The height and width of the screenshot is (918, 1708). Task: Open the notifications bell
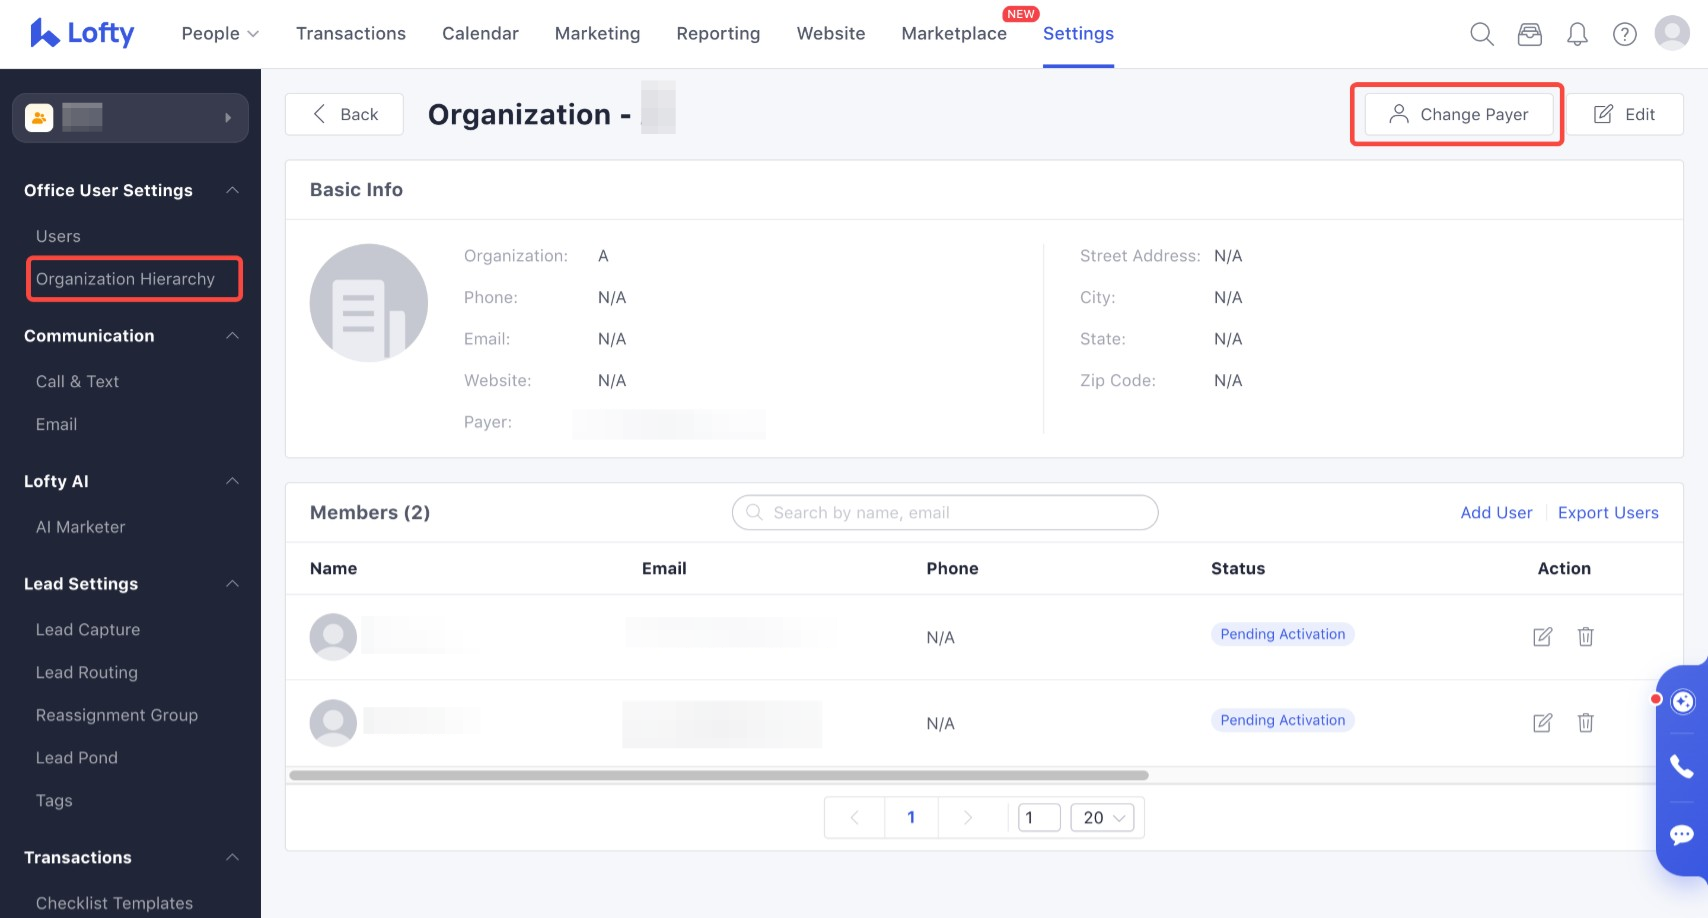click(x=1577, y=34)
